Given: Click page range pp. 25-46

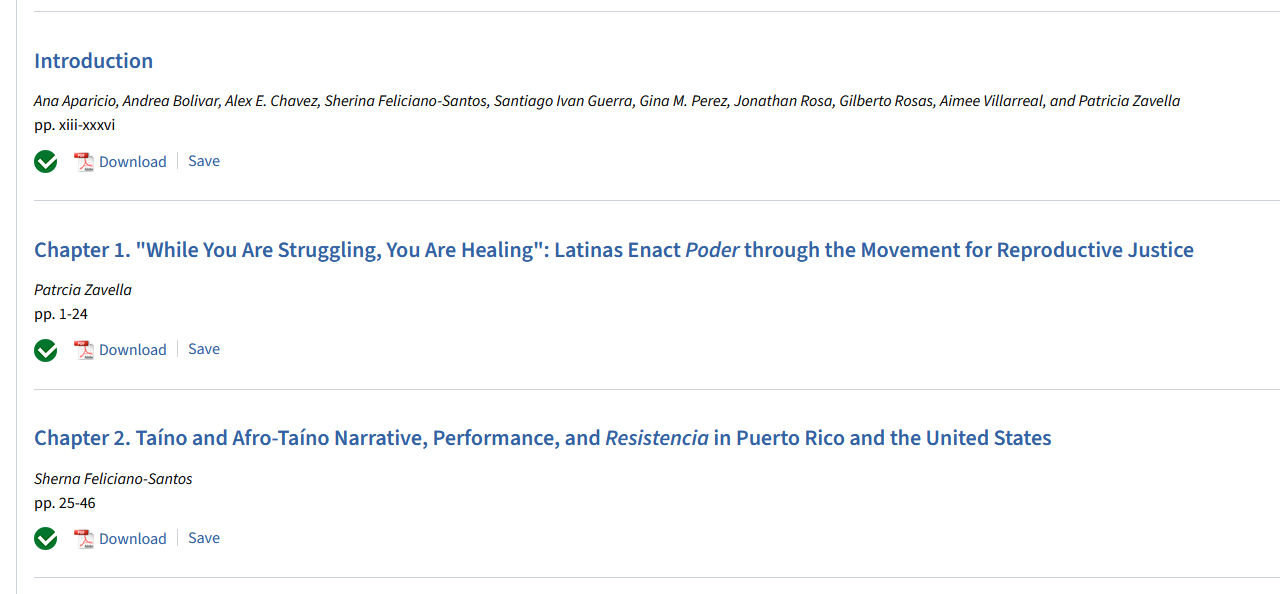Looking at the screenshot, I should 65,503.
